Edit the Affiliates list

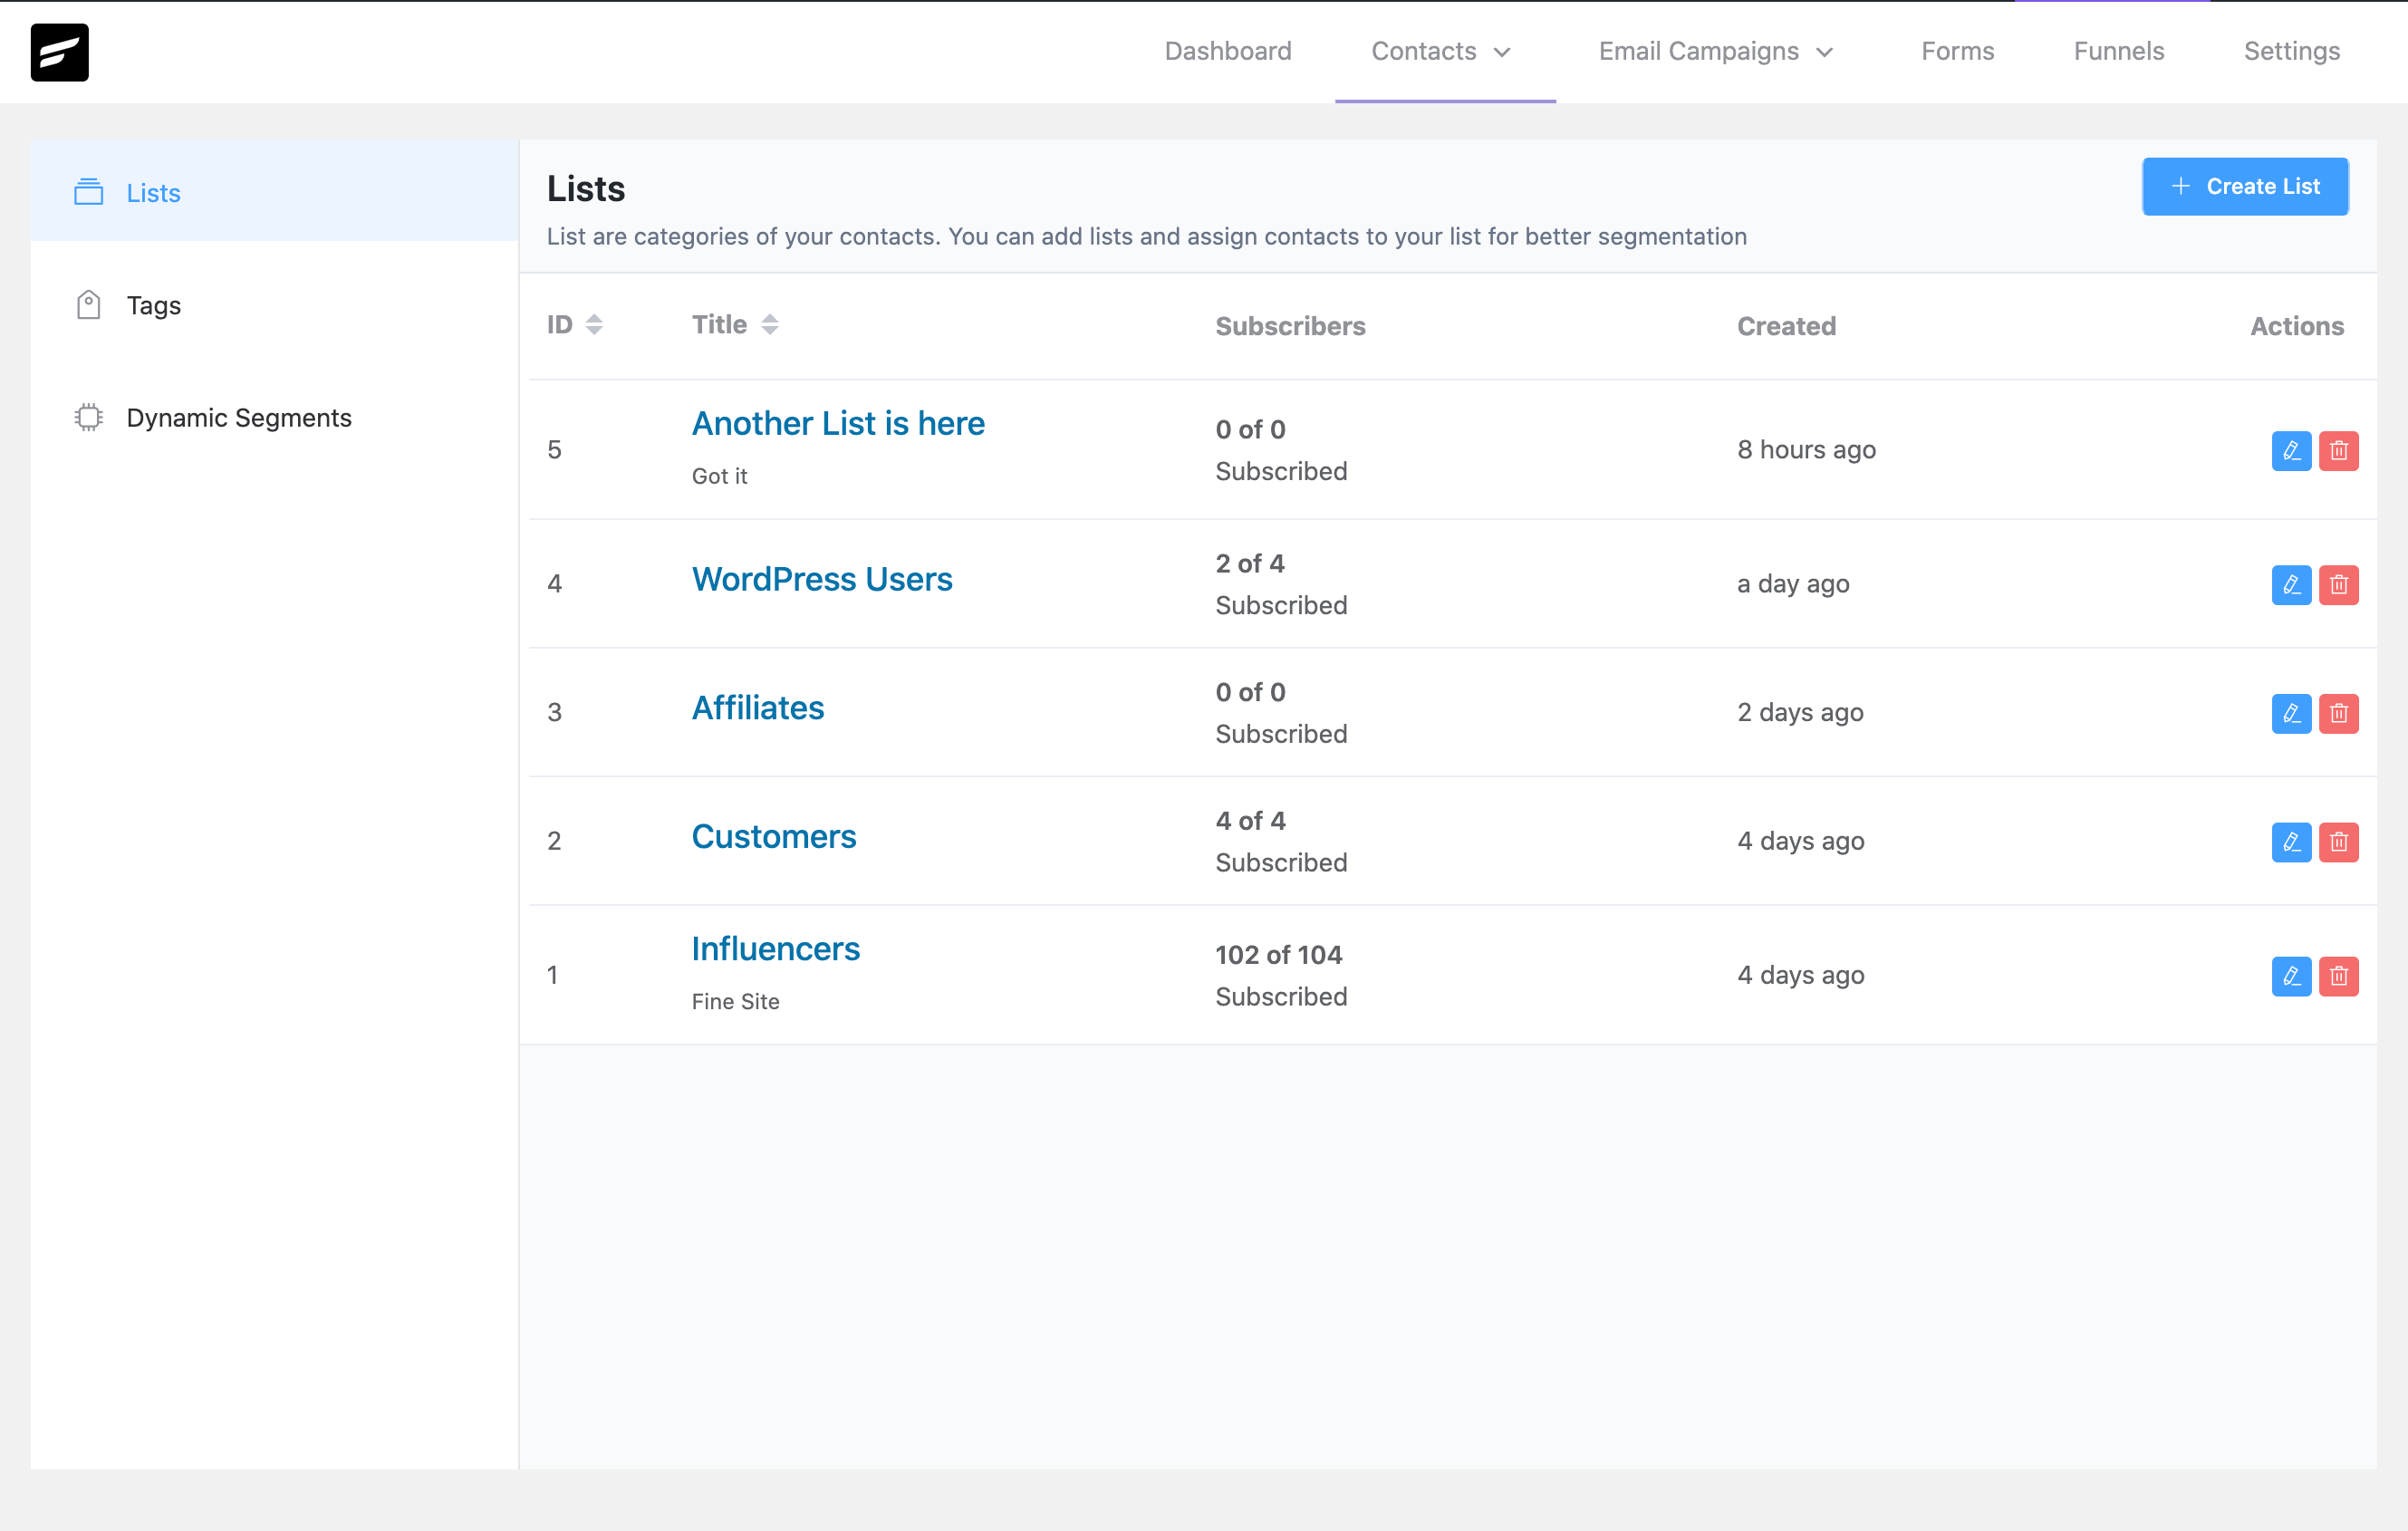2291,713
